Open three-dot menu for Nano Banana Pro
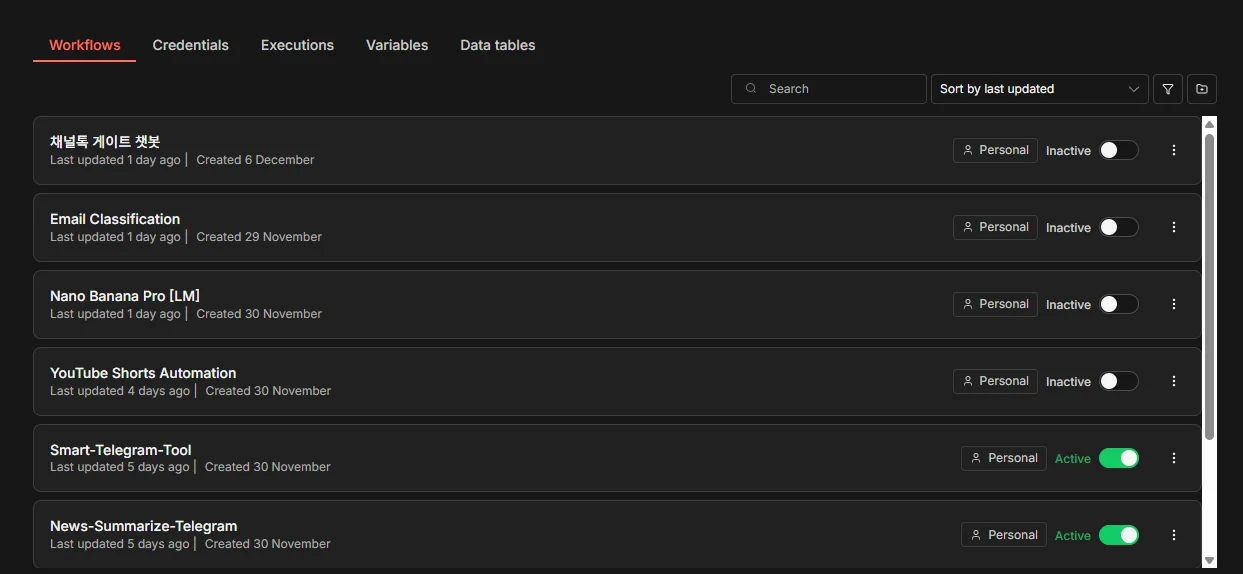Screen dimensions: 1243x574 [x=1174, y=304]
